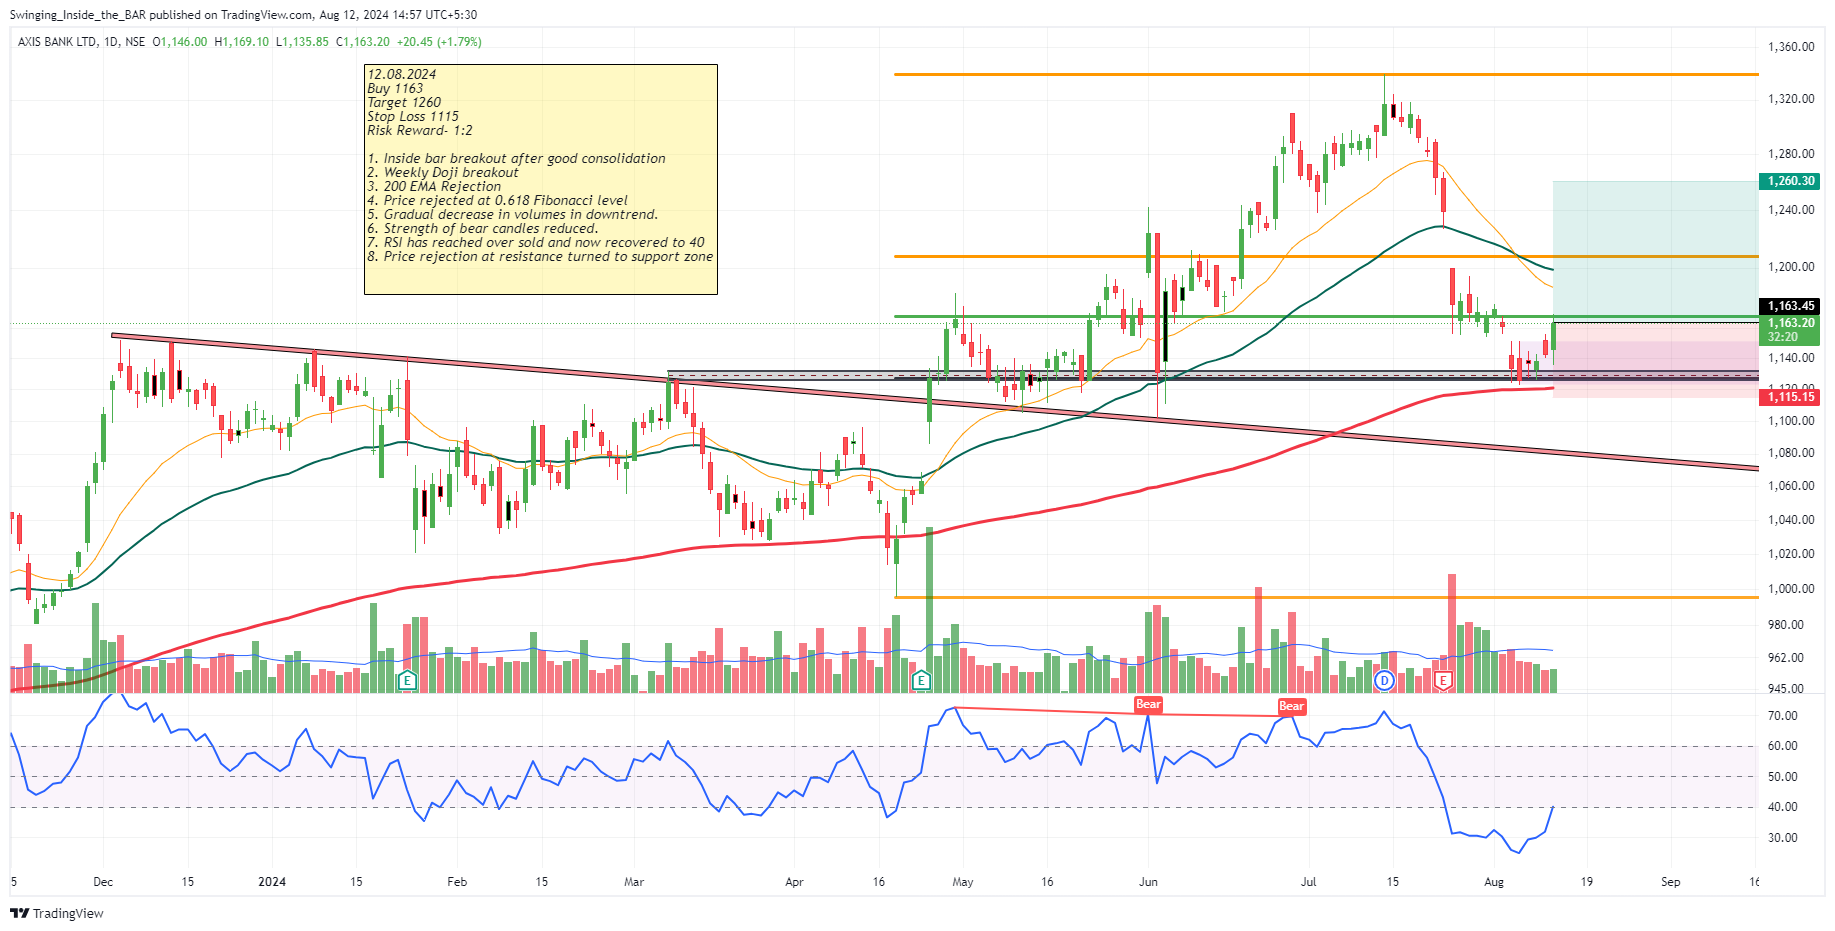Click the 1,320.00 price axis label

tap(1791, 99)
